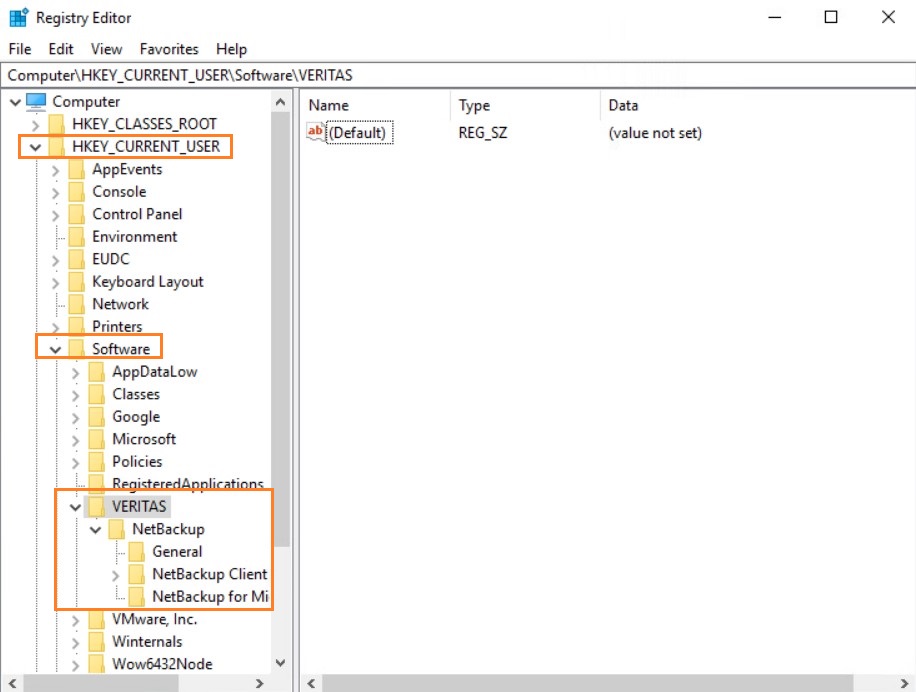
Task: Collapse the VERITAS key
Action: coord(75,507)
